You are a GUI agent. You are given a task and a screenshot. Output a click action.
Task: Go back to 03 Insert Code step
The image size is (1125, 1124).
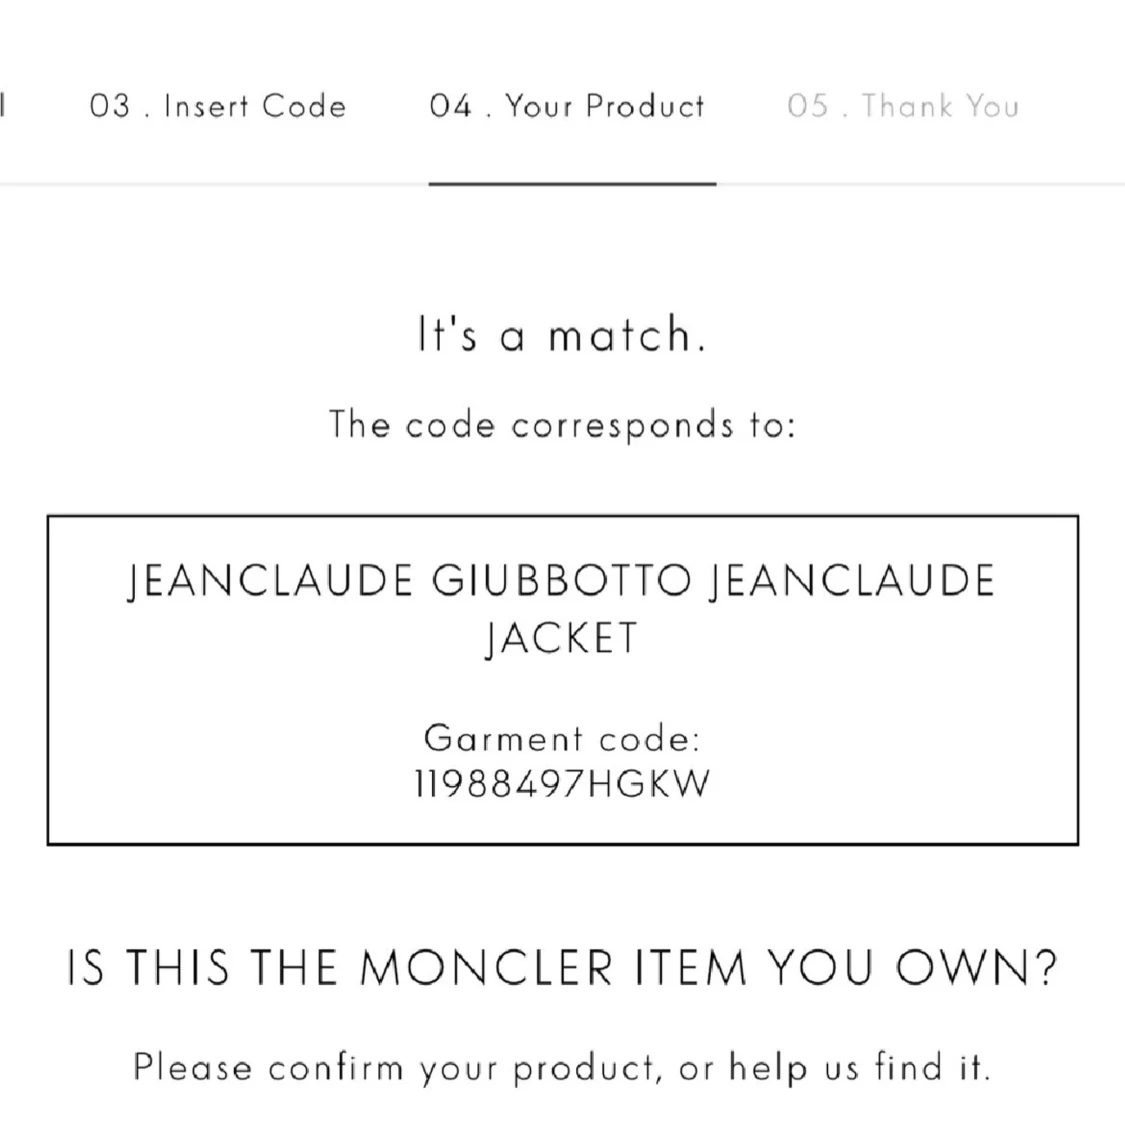(217, 106)
